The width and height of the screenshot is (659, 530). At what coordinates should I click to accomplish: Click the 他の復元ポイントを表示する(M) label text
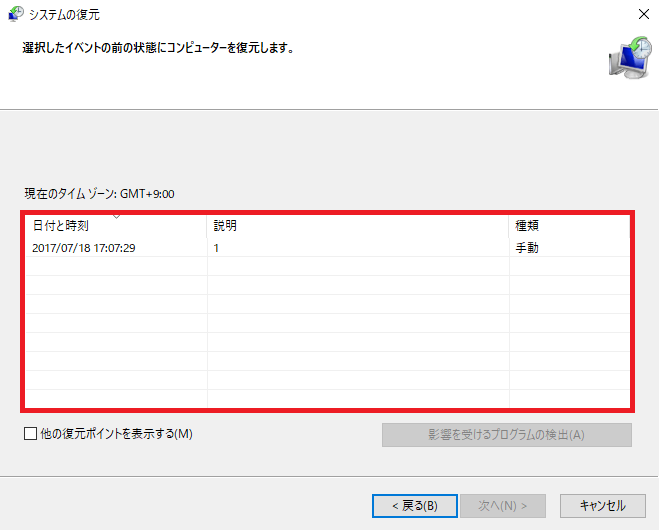(x=116, y=433)
